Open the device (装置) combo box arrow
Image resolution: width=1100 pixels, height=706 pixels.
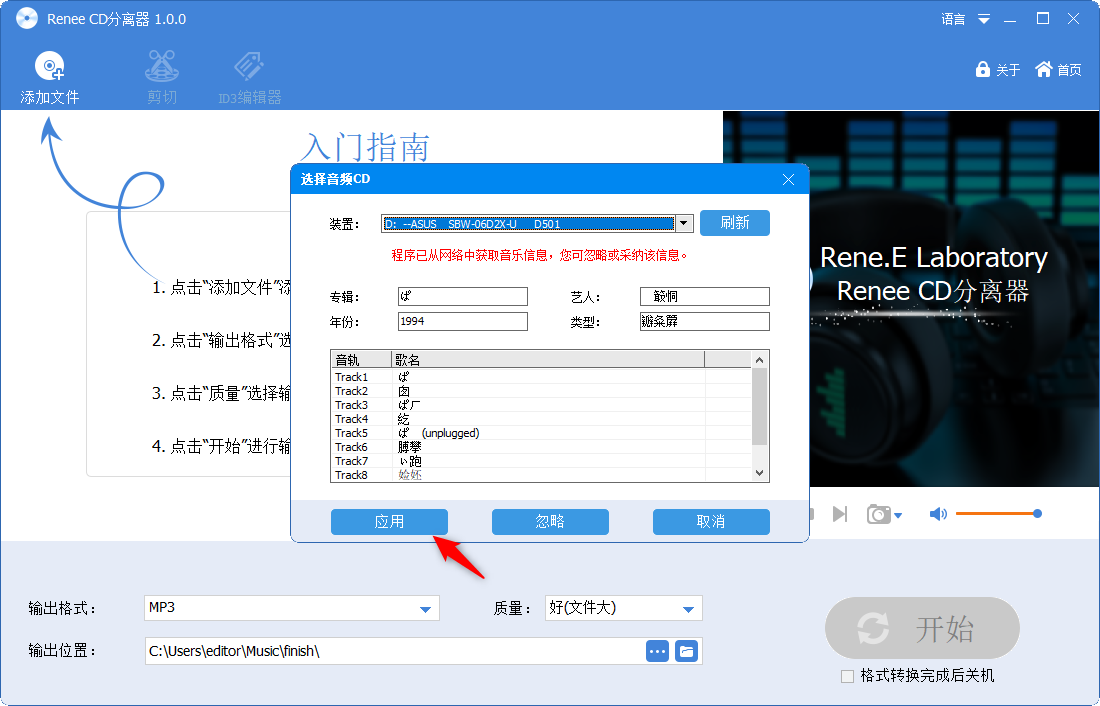coord(684,224)
